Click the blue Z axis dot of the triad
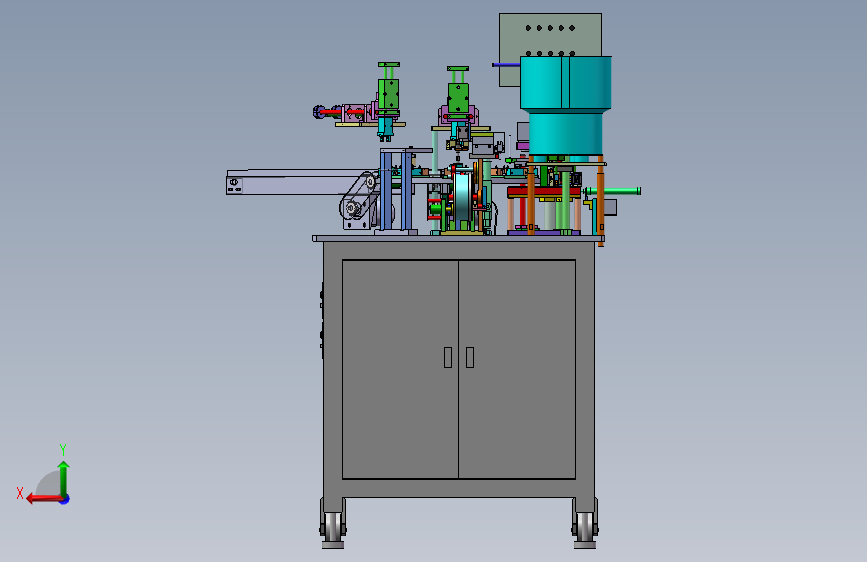The width and height of the screenshot is (867, 562). (x=65, y=499)
